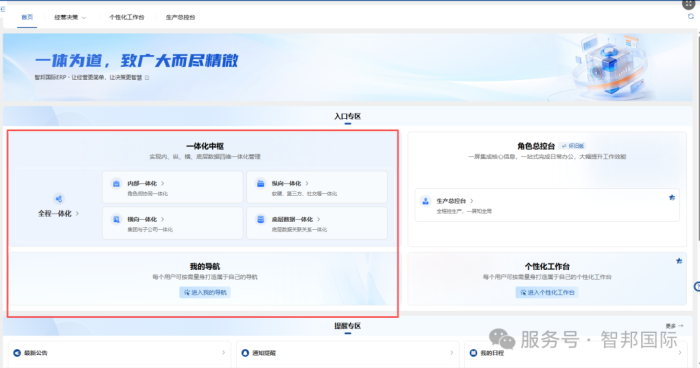Expand the 最新公告 row arrow

point(223,353)
